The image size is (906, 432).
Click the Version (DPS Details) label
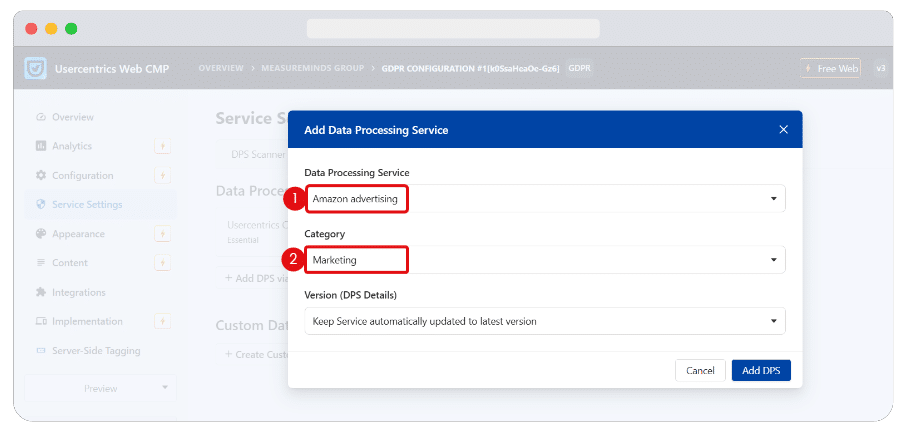click(351, 295)
